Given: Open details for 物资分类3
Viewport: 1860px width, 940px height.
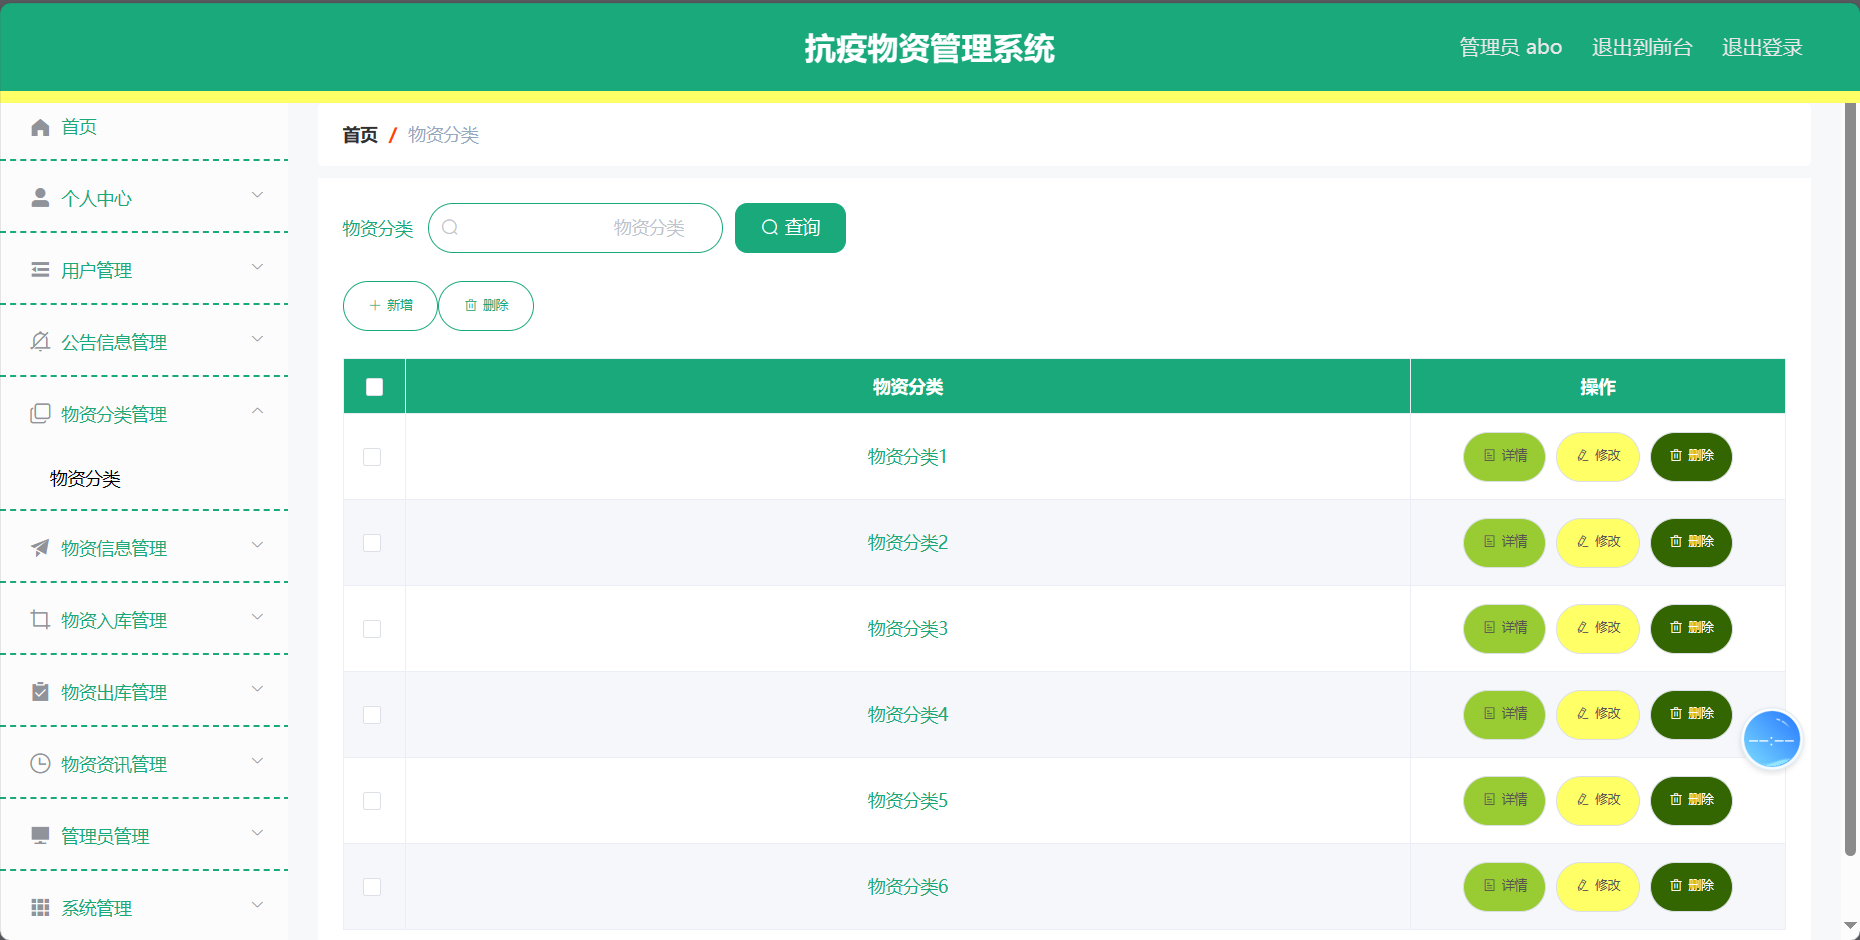Looking at the screenshot, I should pos(1504,628).
